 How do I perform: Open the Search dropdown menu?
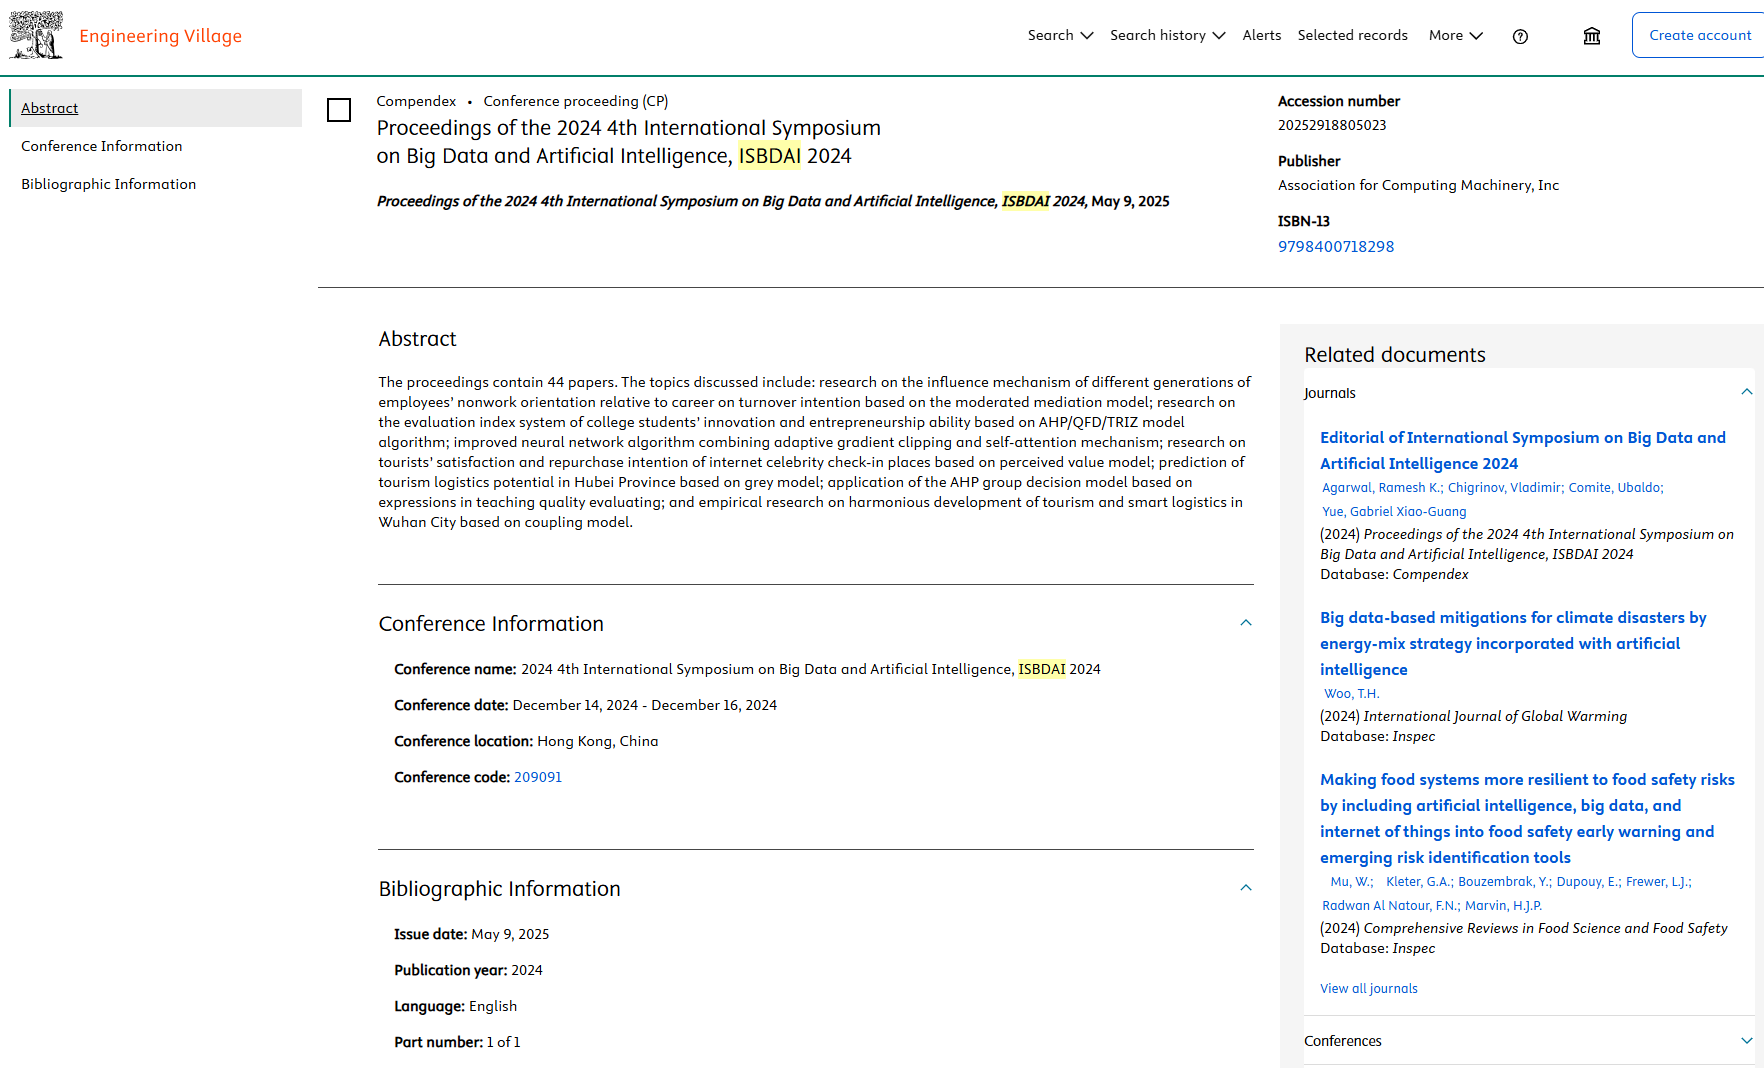(1060, 35)
